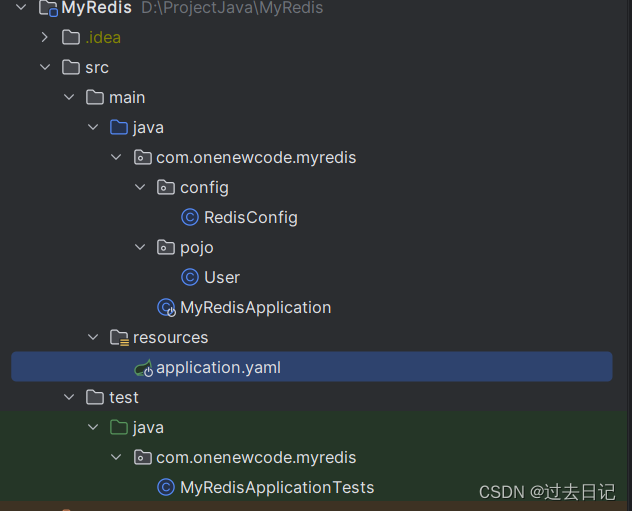
Task: Select application.yaml in the project tree
Action: coord(218,367)
